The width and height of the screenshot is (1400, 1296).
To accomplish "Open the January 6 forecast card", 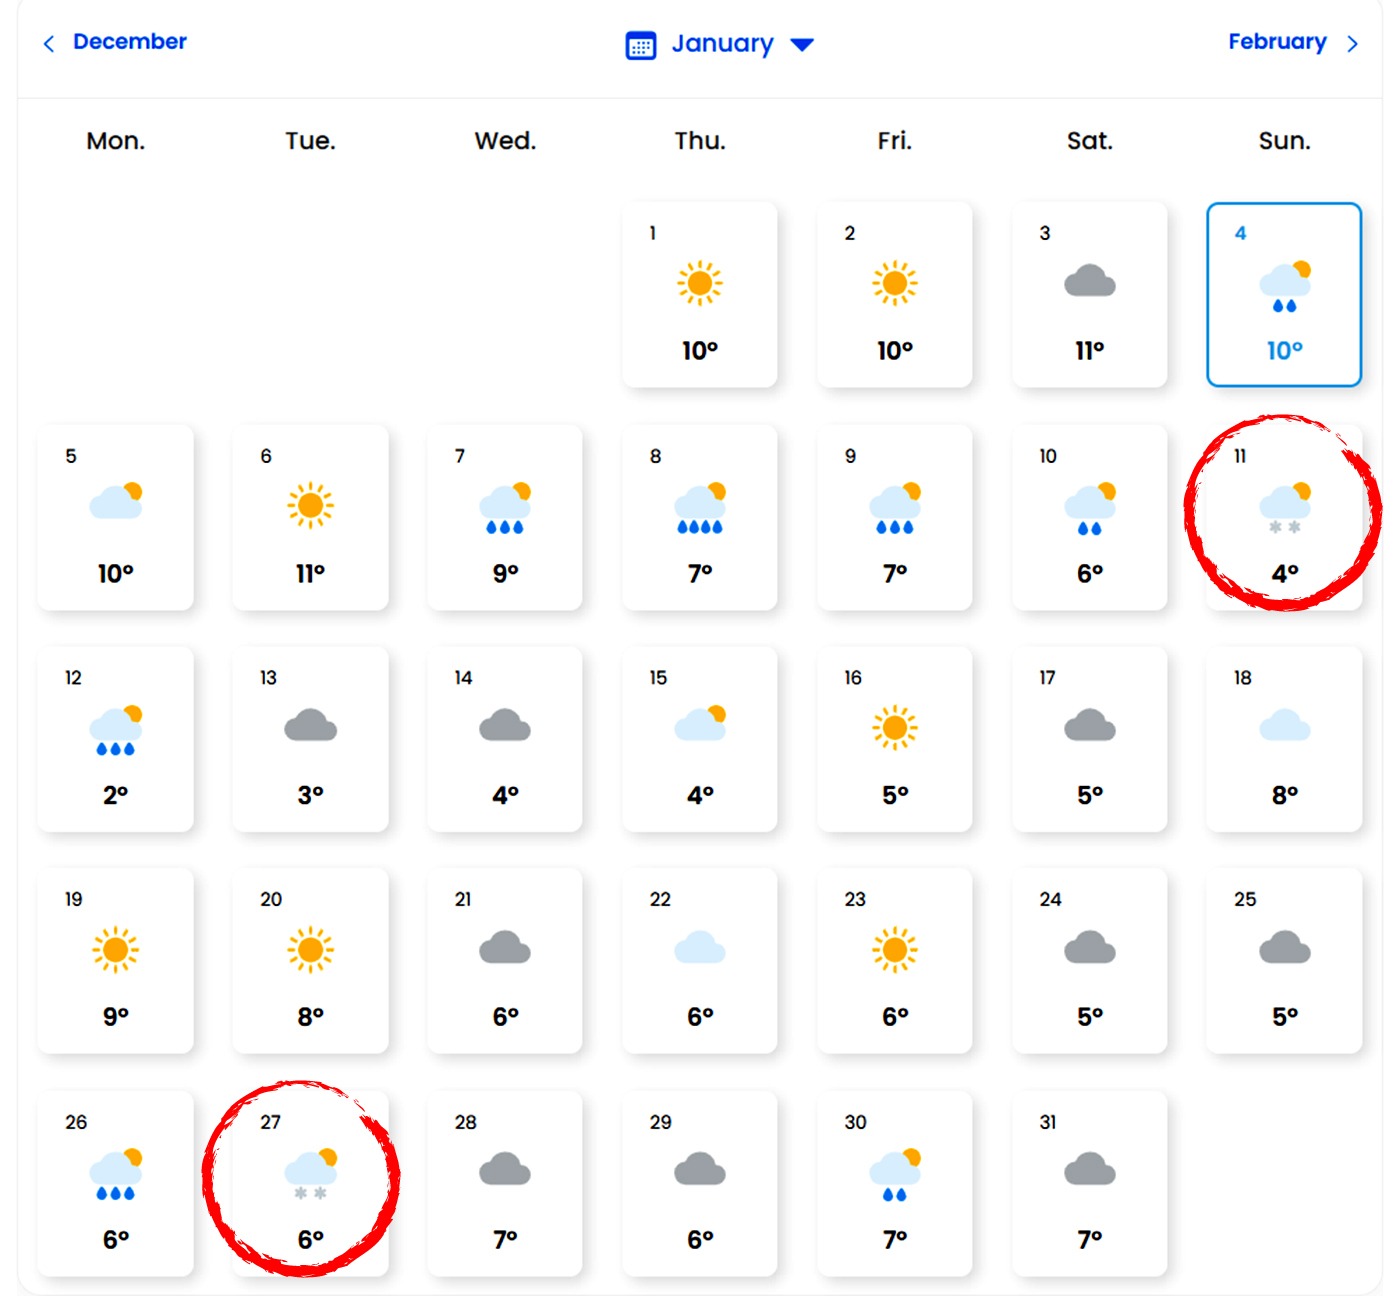I will click(x=310, y=517).
